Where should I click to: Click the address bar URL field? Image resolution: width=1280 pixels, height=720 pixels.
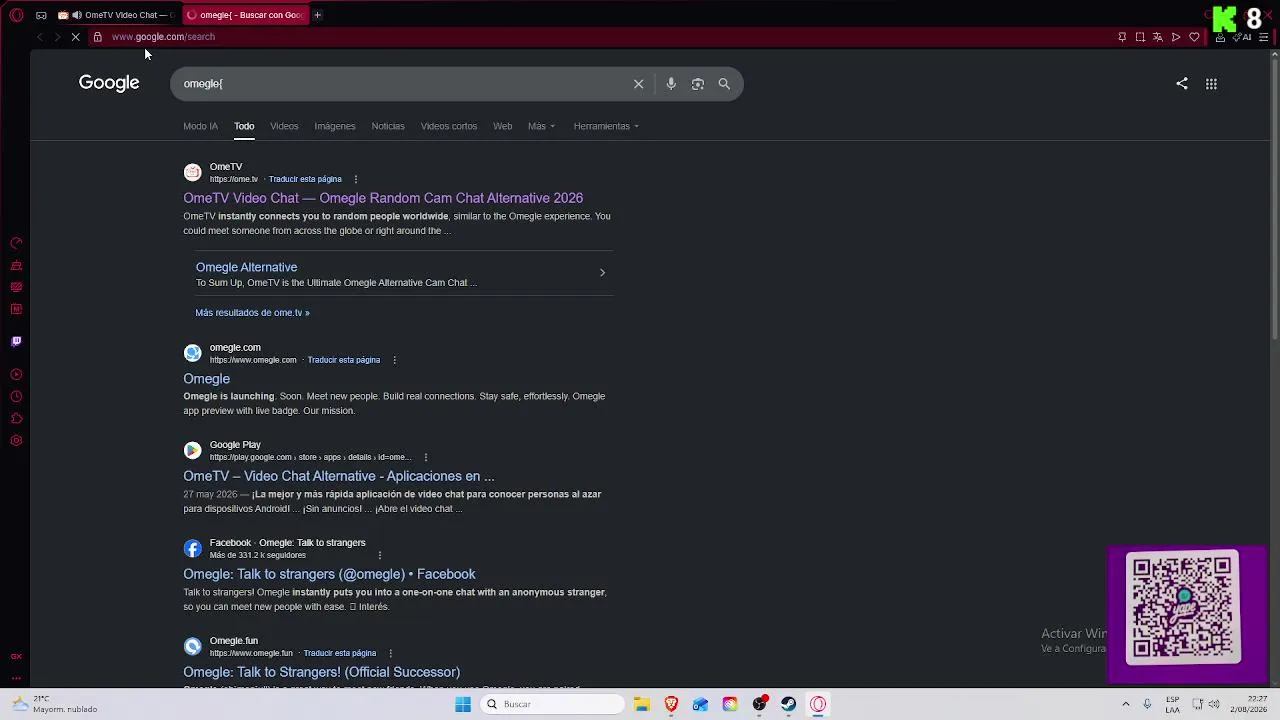point(600,37)
